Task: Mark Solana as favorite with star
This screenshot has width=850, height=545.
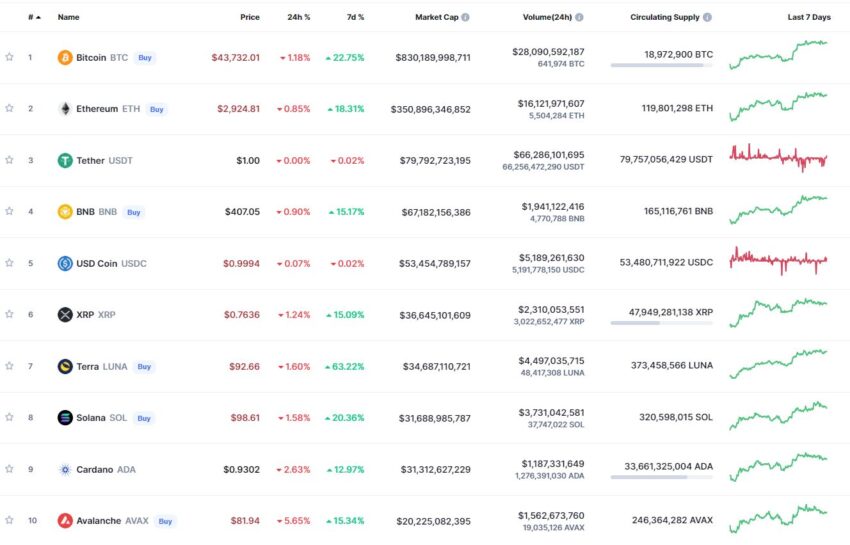Action: point(9,417)
